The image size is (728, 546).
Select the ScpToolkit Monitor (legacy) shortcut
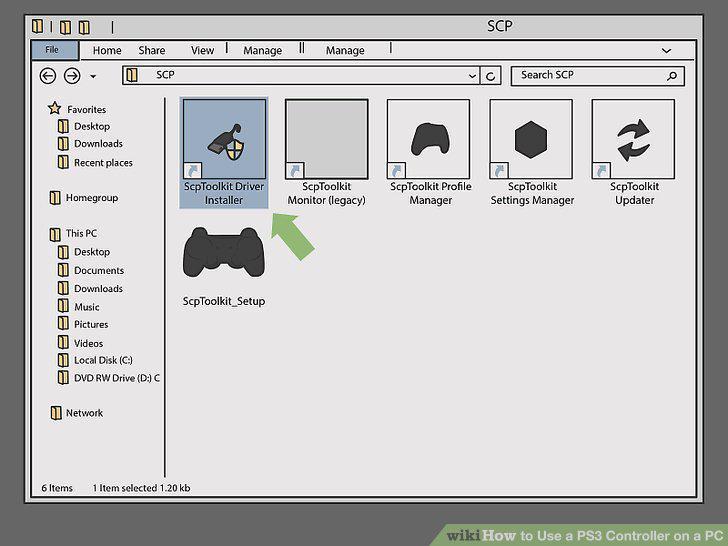327,139
